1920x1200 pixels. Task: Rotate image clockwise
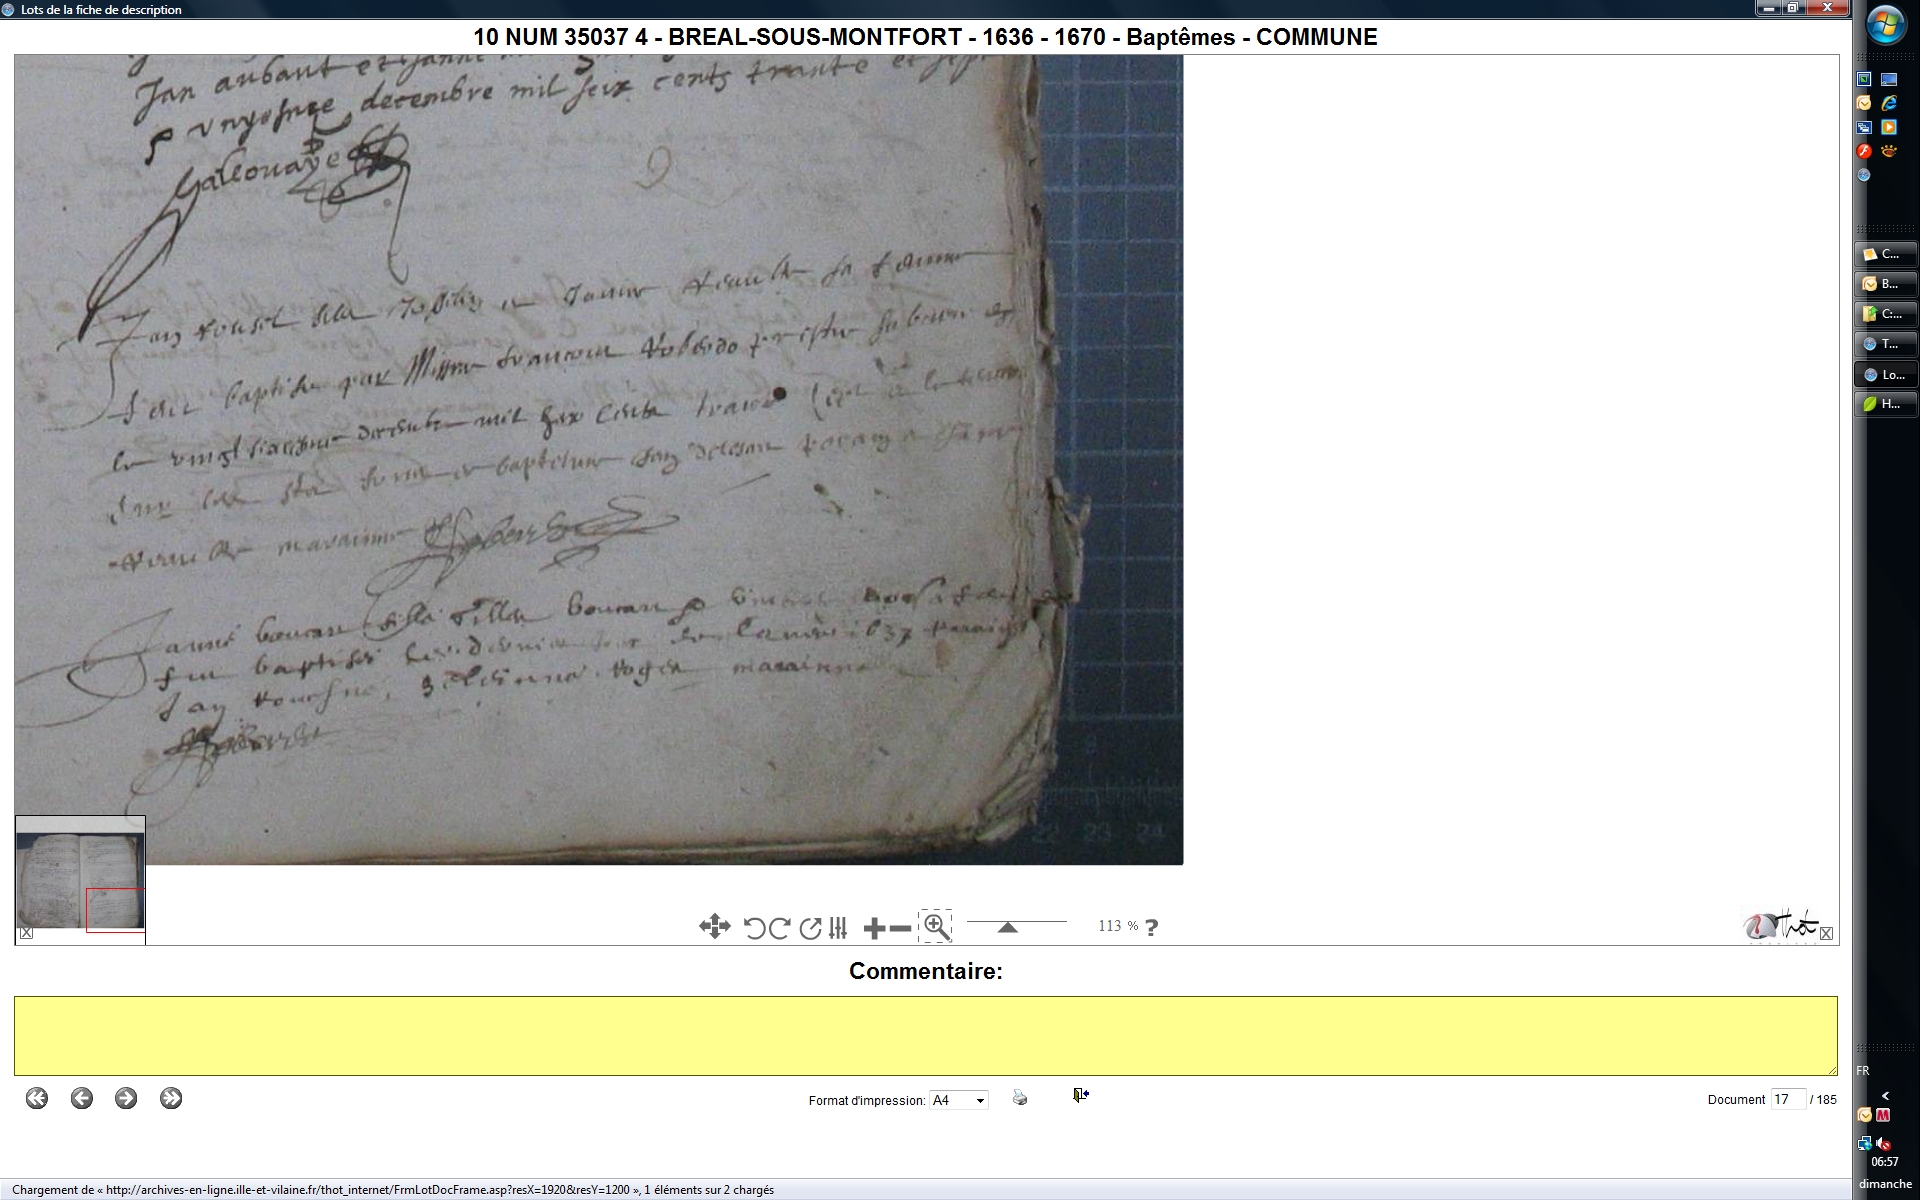tap(781, 928)
